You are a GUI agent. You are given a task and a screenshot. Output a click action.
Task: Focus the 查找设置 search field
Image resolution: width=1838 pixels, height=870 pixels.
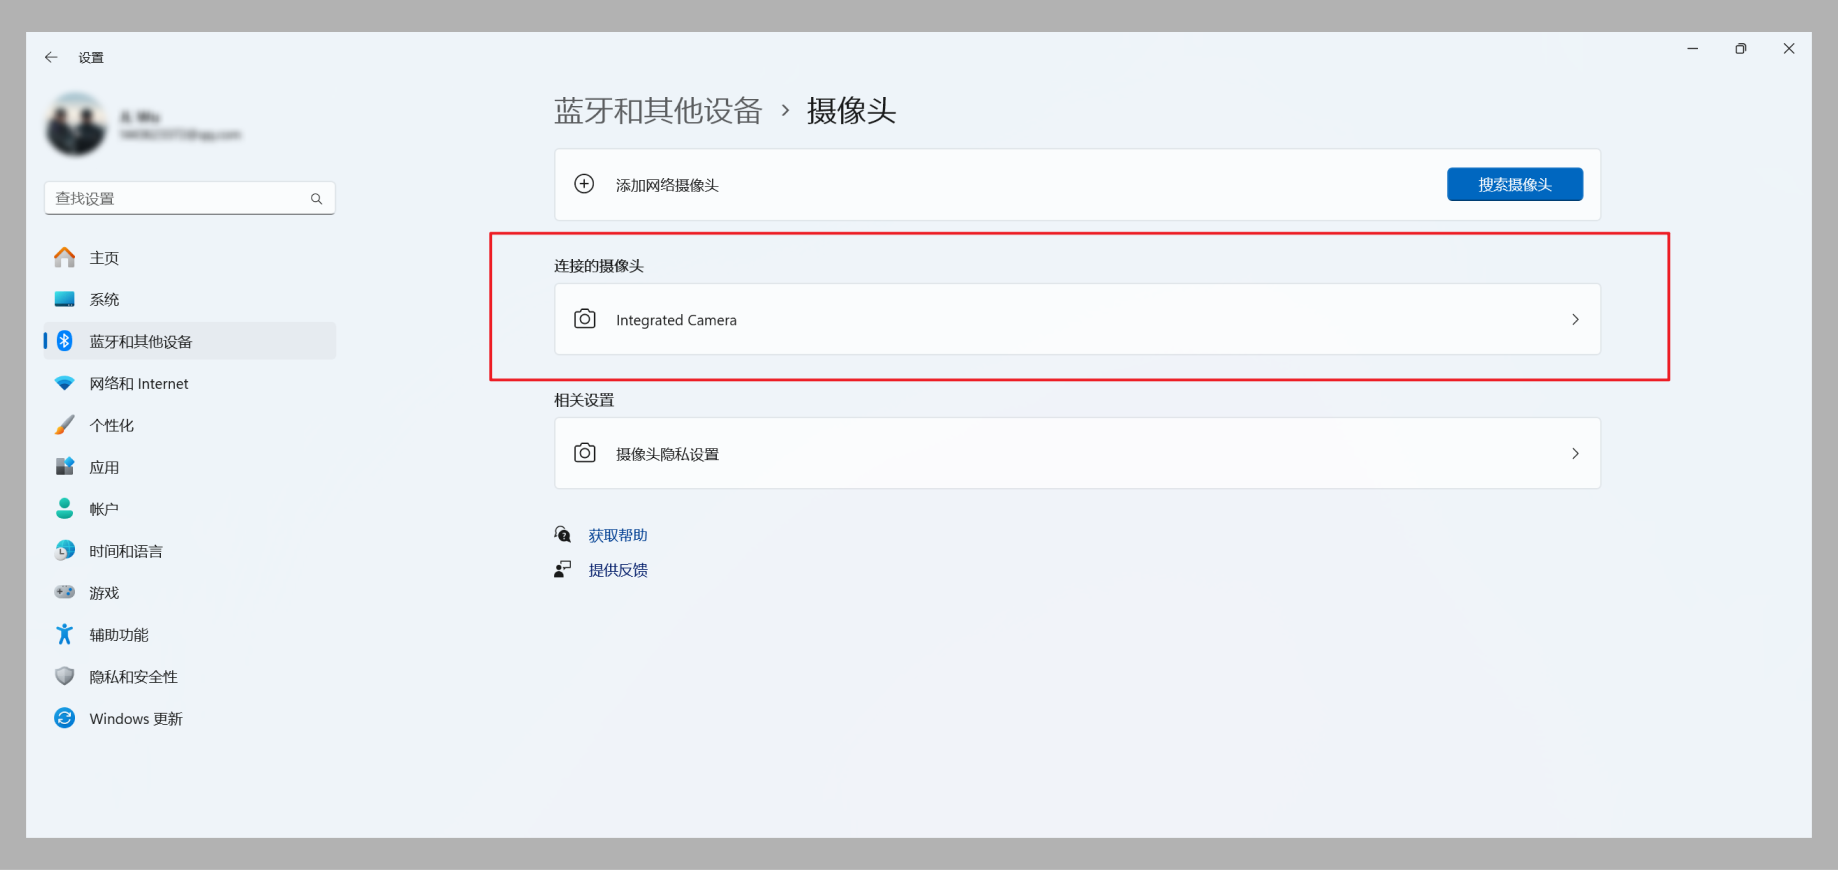tap(190, 198)
